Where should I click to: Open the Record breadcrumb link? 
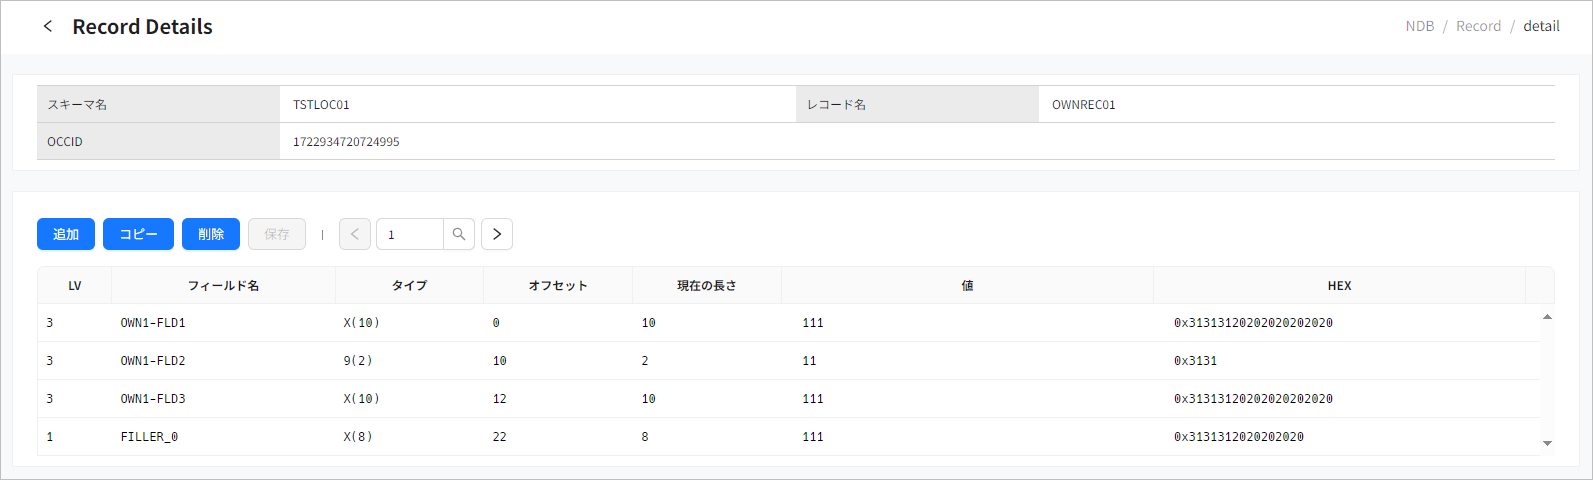coord(1478,26)
